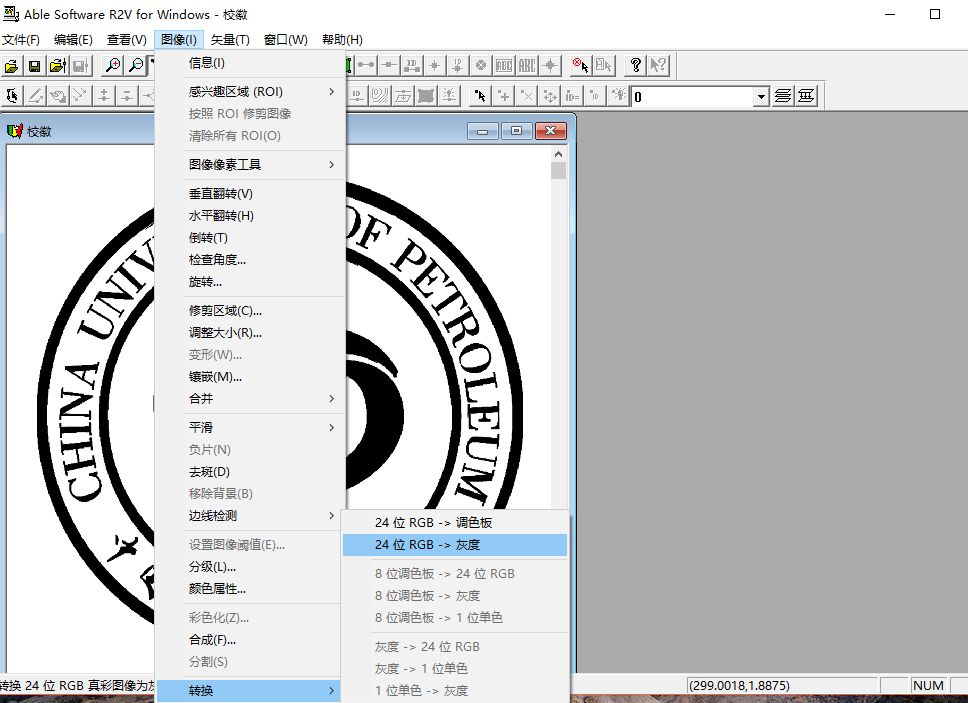Click the context help arrow-question icon
Viewport: 968px width, 703px height.
pyautogui.click(x=658, y=65)
